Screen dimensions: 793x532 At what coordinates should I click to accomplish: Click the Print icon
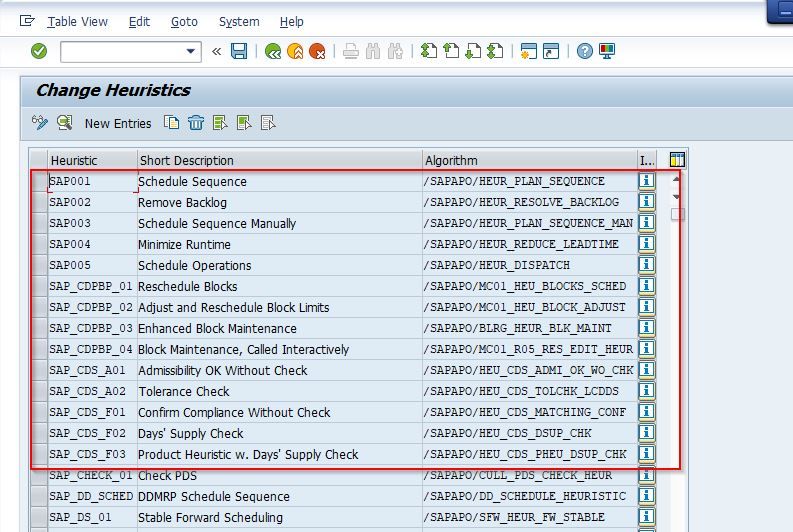(351, 51)
